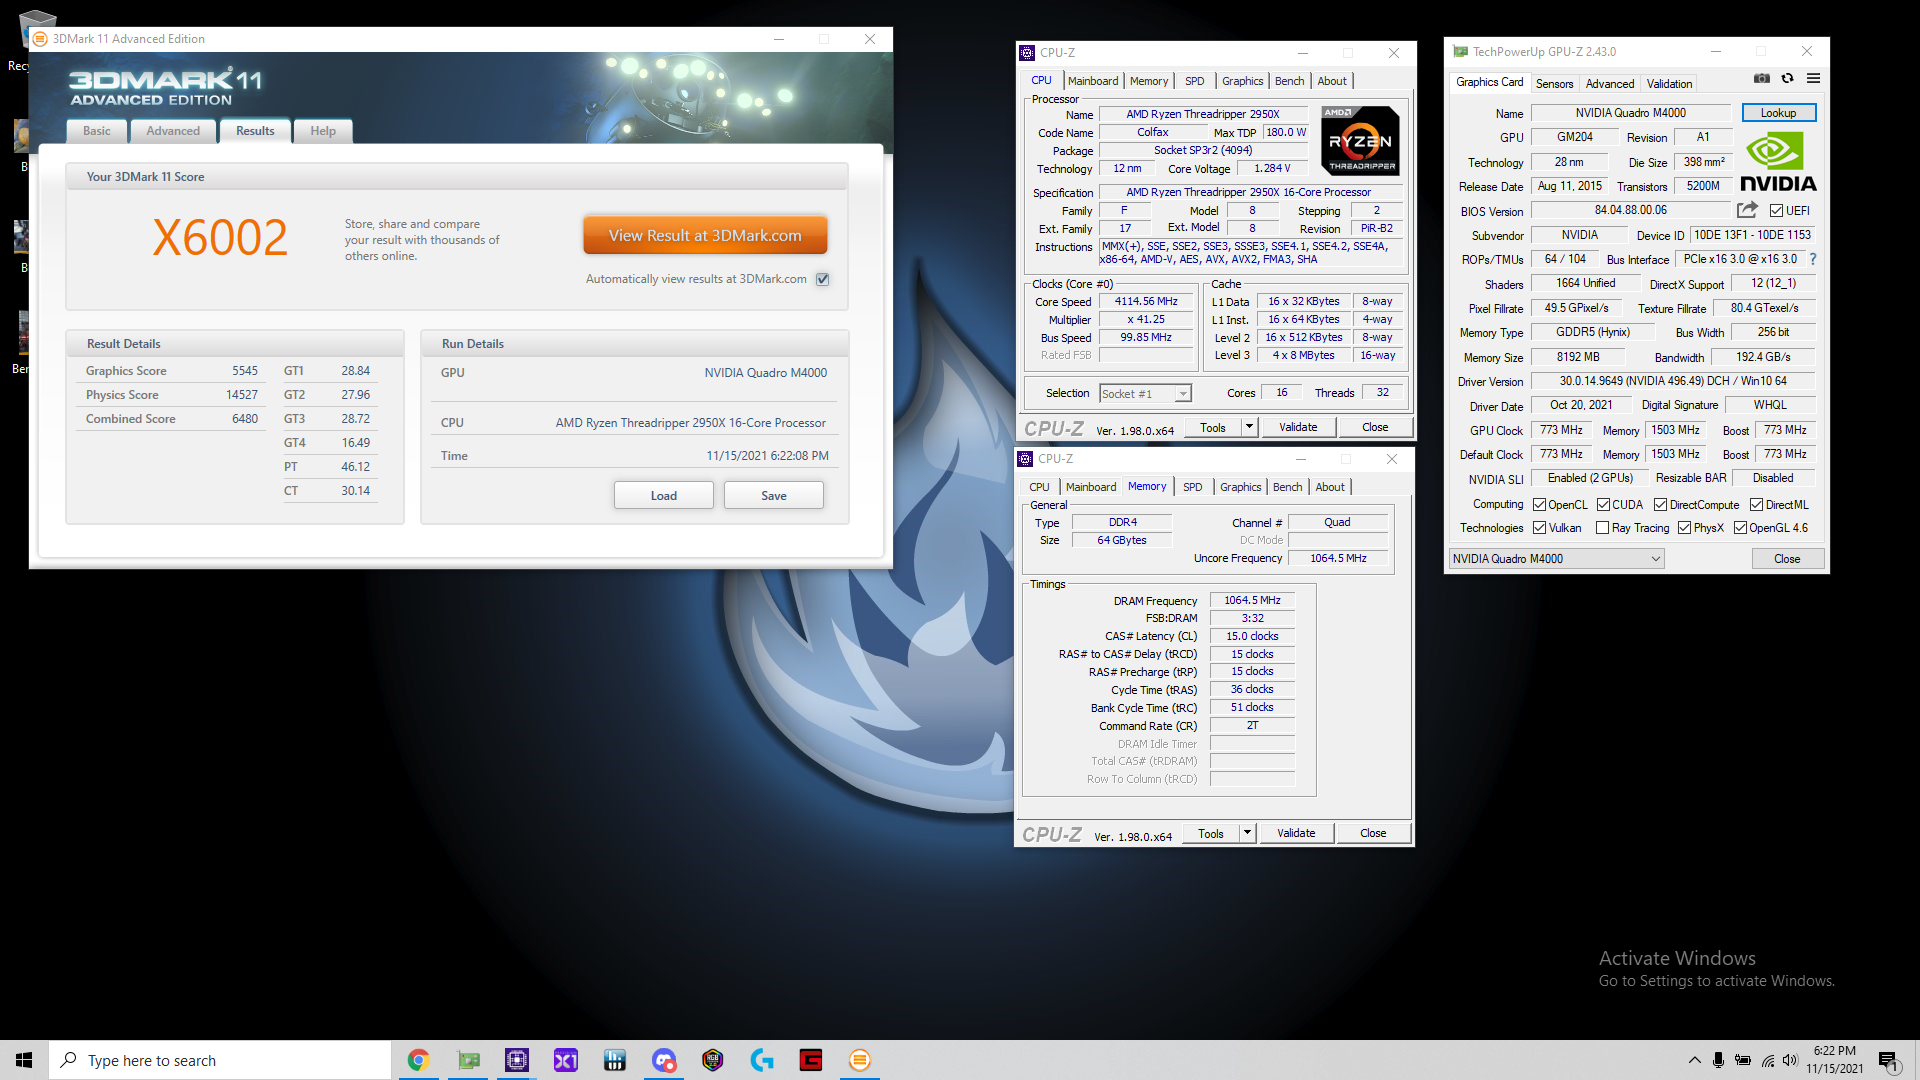Open the Socket #1 selection dropdown
This screenshot has height=1080, width=1920.
point(1145,394)
